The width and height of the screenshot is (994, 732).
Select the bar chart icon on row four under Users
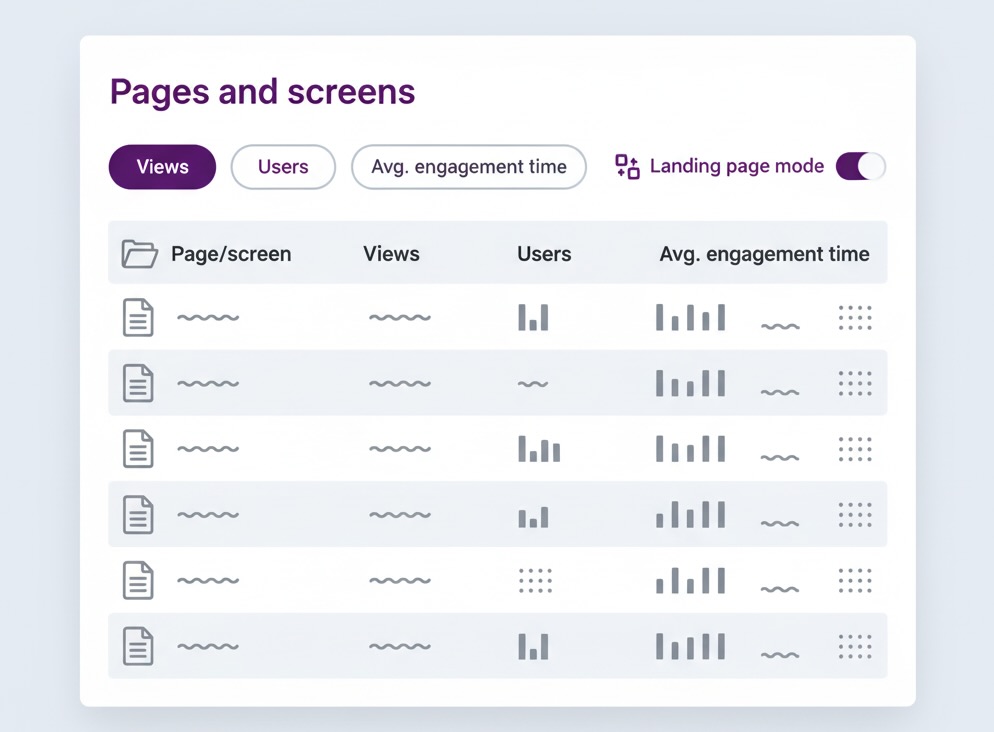535,515
